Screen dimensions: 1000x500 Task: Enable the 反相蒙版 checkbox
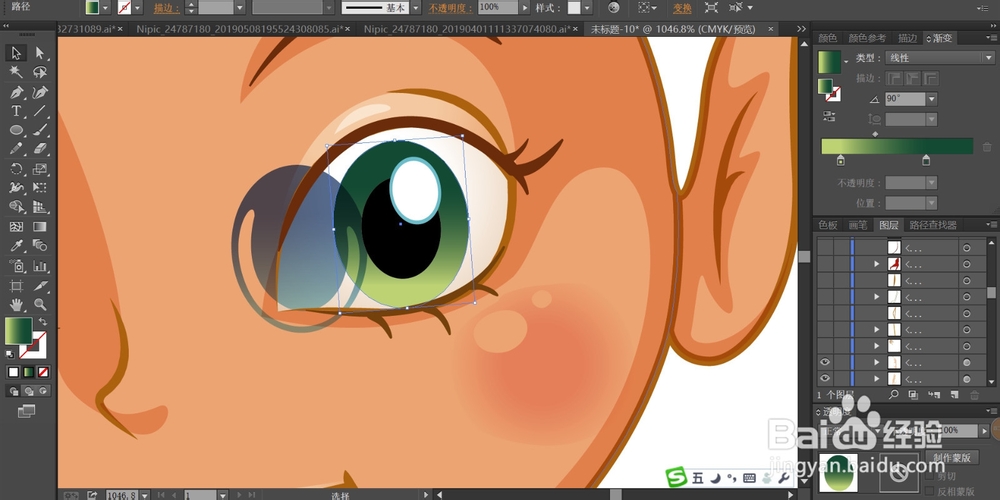coord(929,491)
